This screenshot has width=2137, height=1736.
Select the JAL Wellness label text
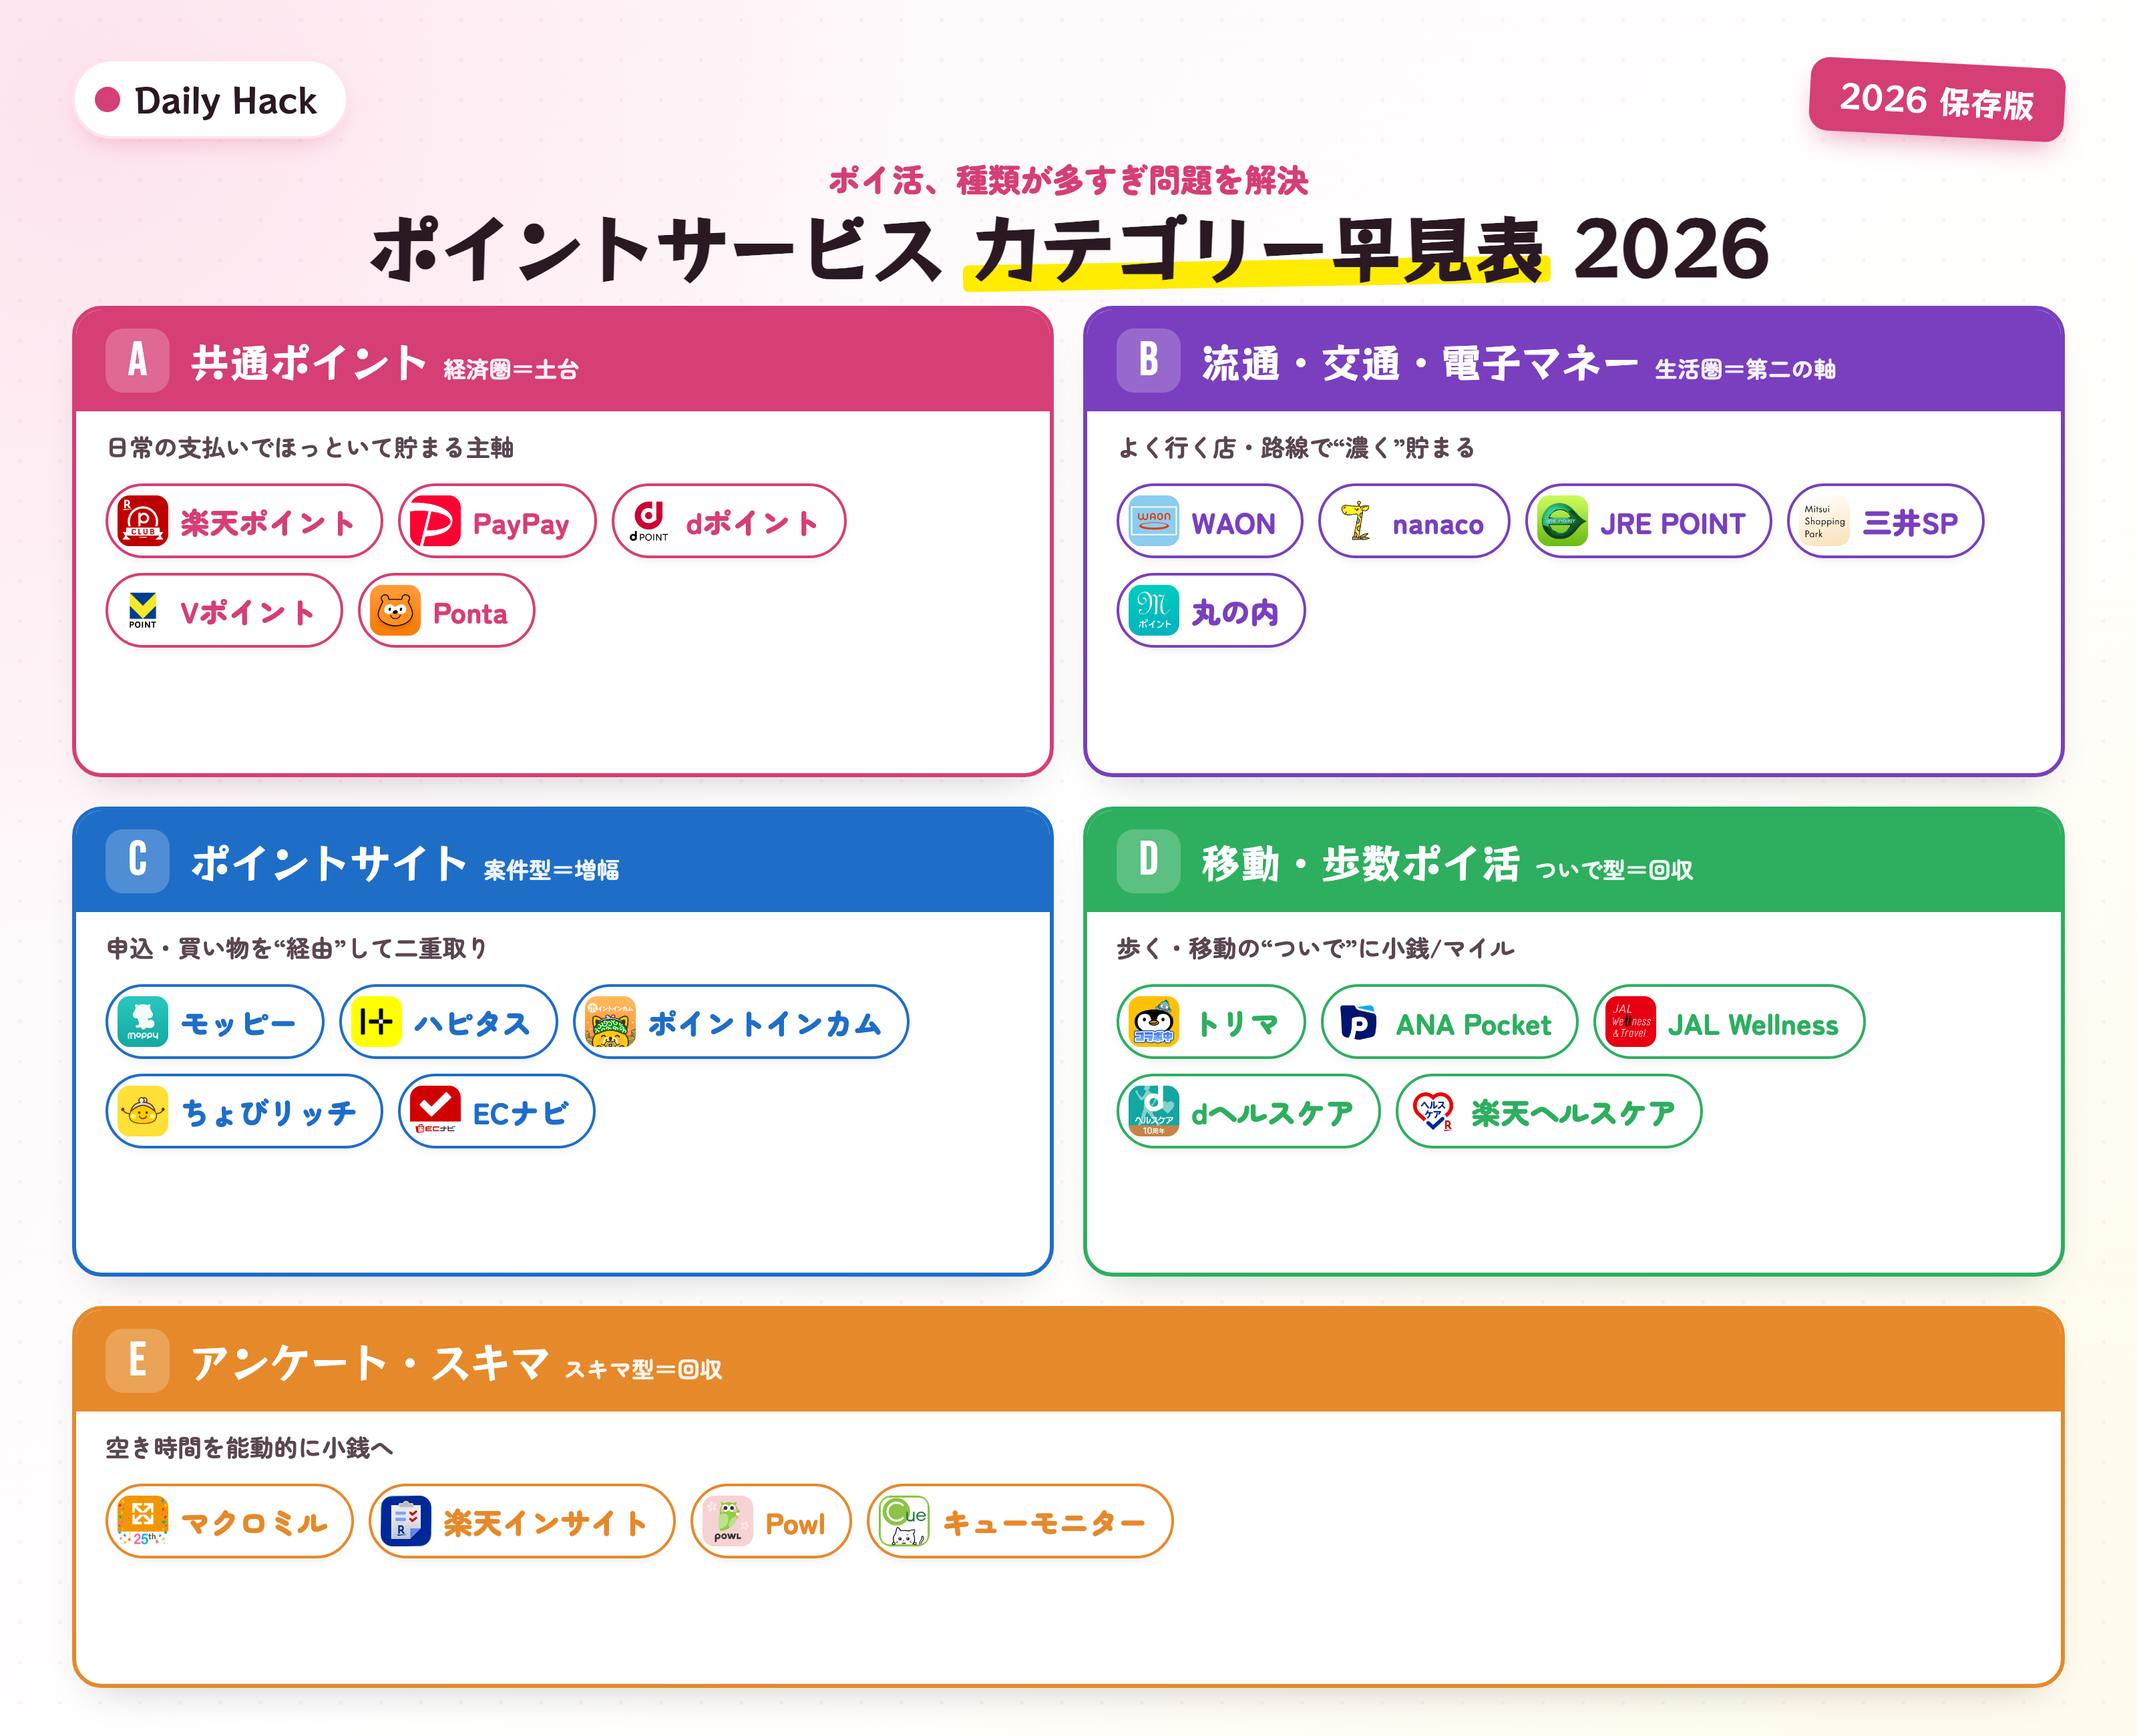[x=1753, y=1025]
